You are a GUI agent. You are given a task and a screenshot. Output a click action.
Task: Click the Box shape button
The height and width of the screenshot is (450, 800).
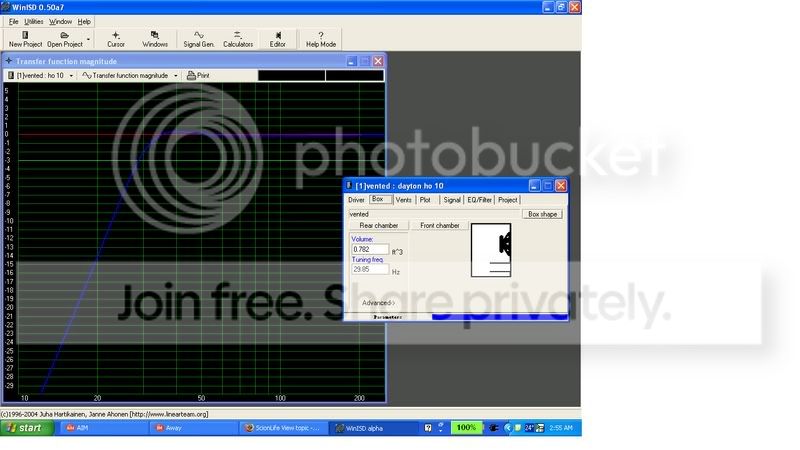pos(544,214)
